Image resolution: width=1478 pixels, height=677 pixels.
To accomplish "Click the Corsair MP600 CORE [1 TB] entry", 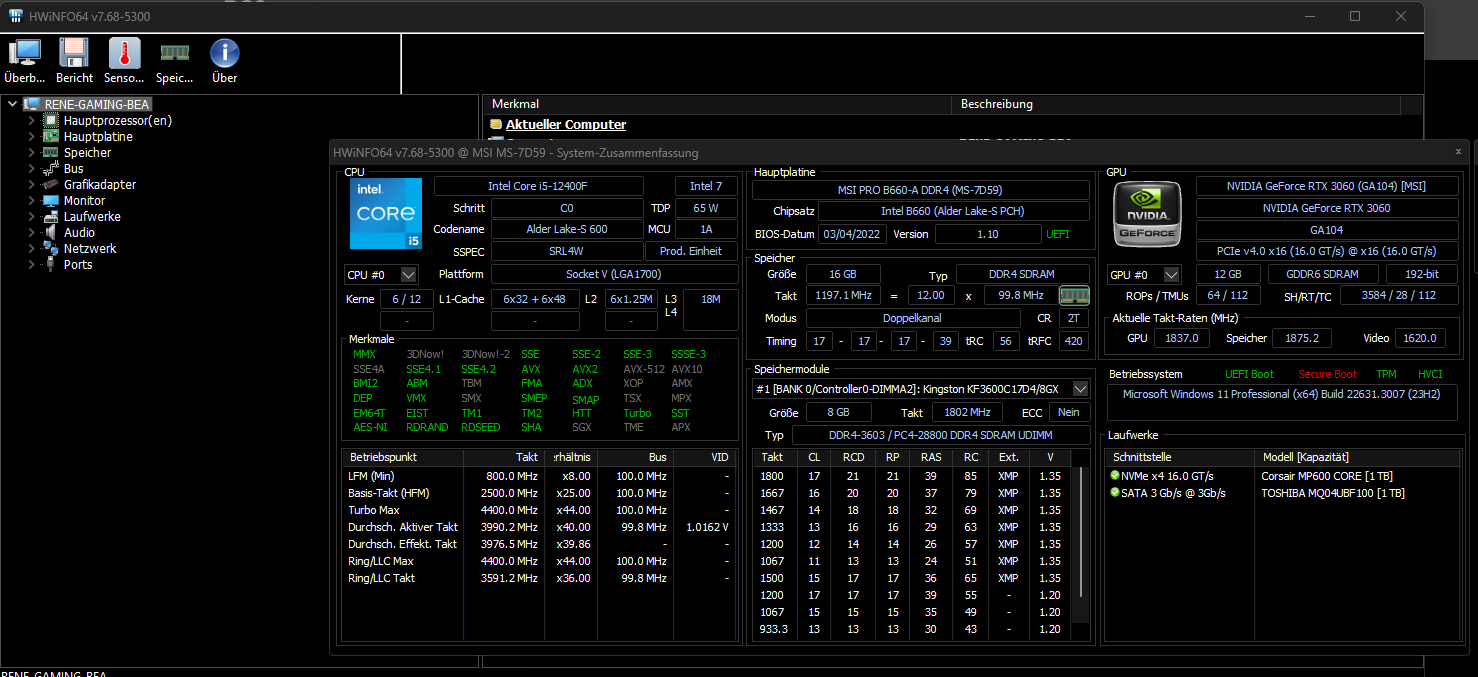I will 1327,476.
